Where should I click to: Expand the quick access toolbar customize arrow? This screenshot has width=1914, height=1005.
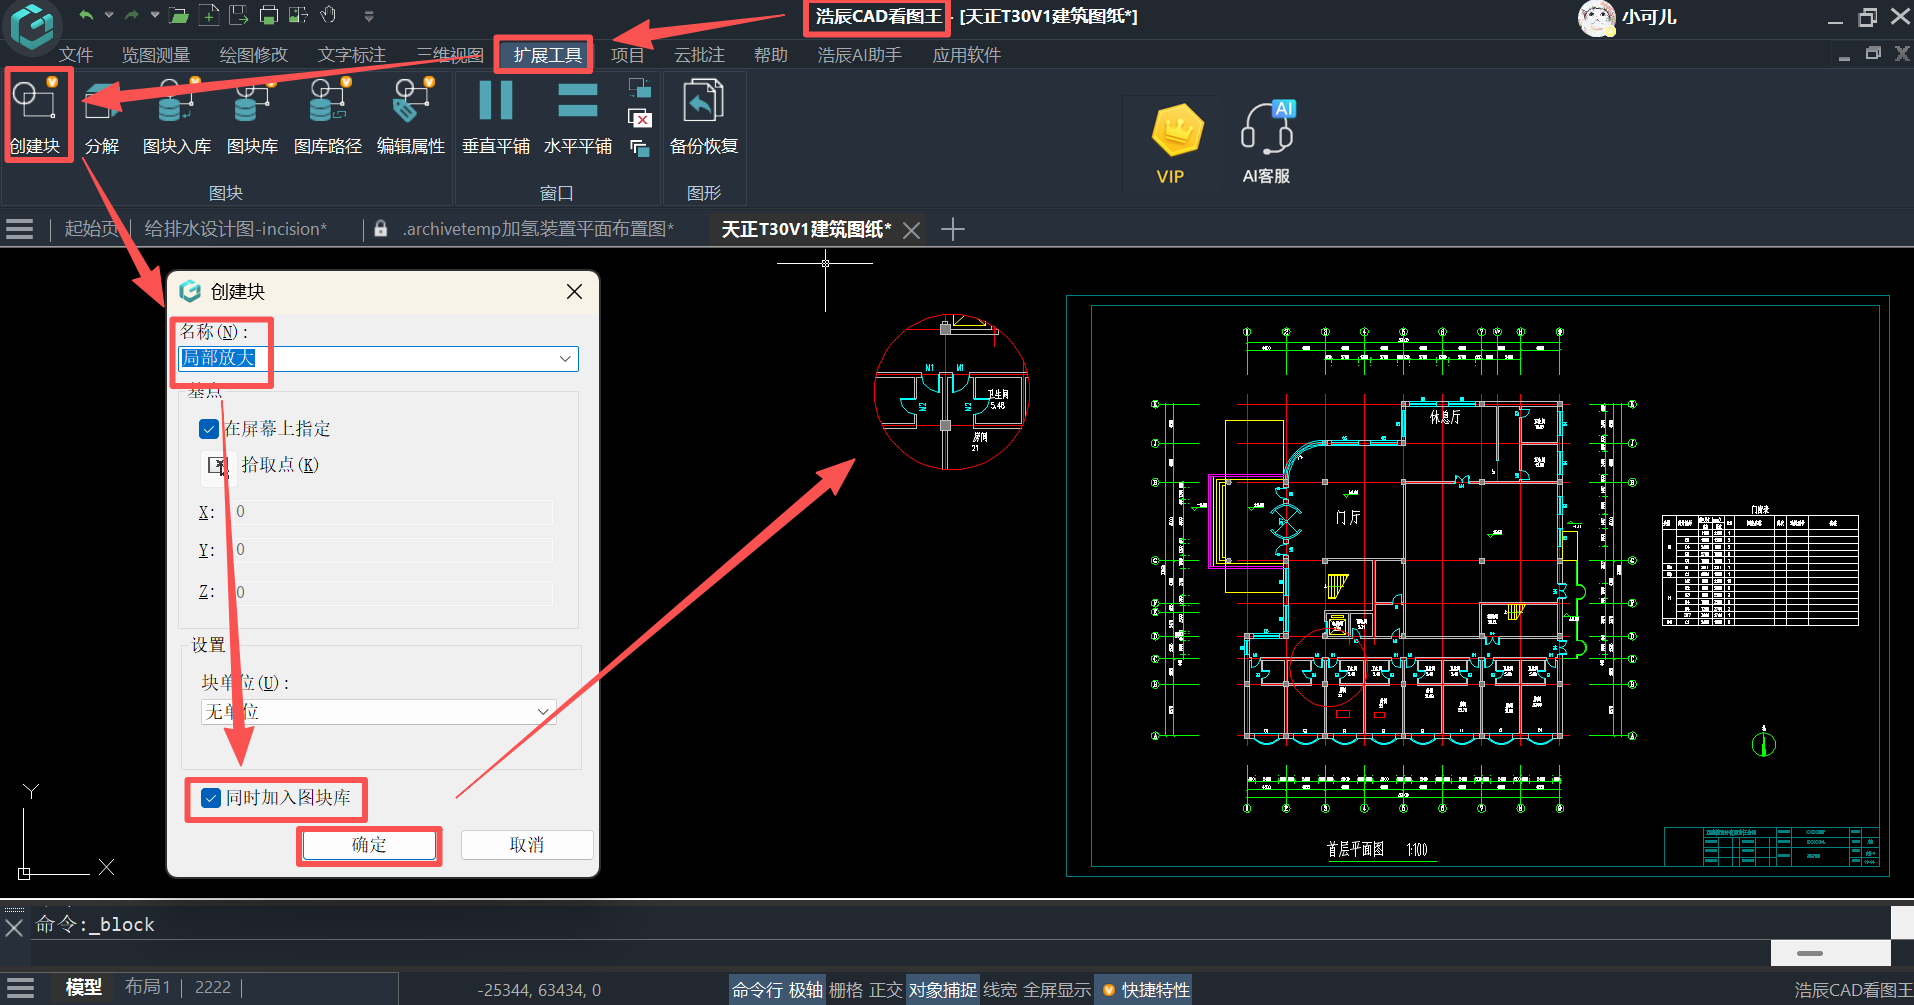(369, 15)
